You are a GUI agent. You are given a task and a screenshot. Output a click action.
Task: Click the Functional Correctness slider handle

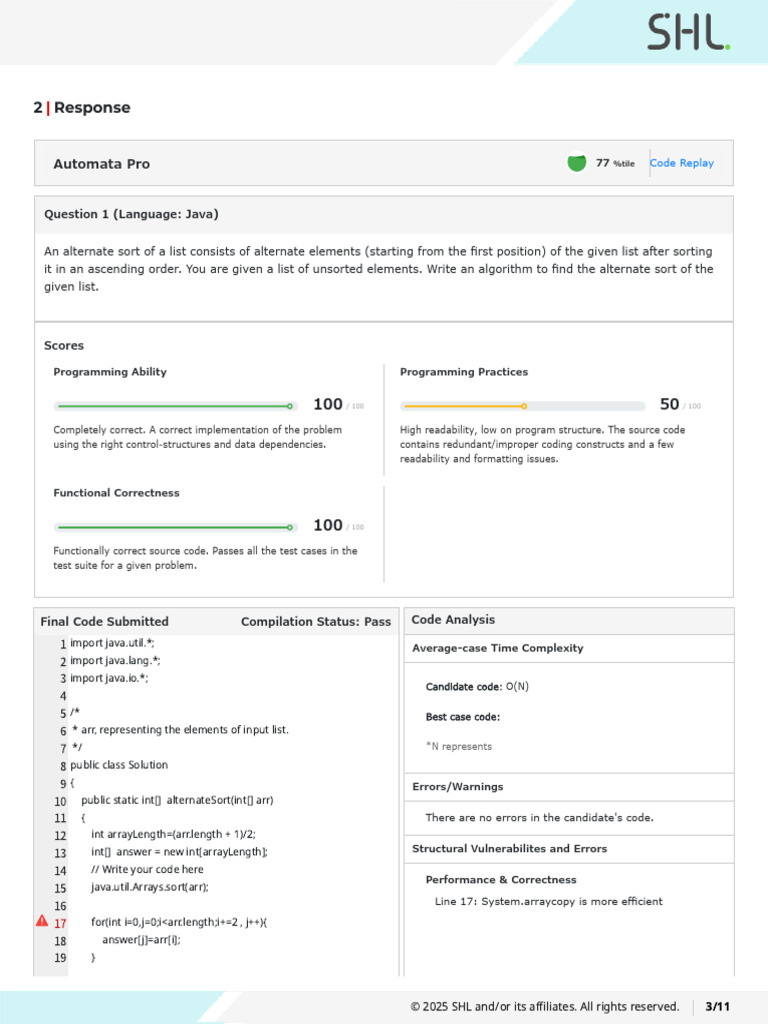point(290,527)
